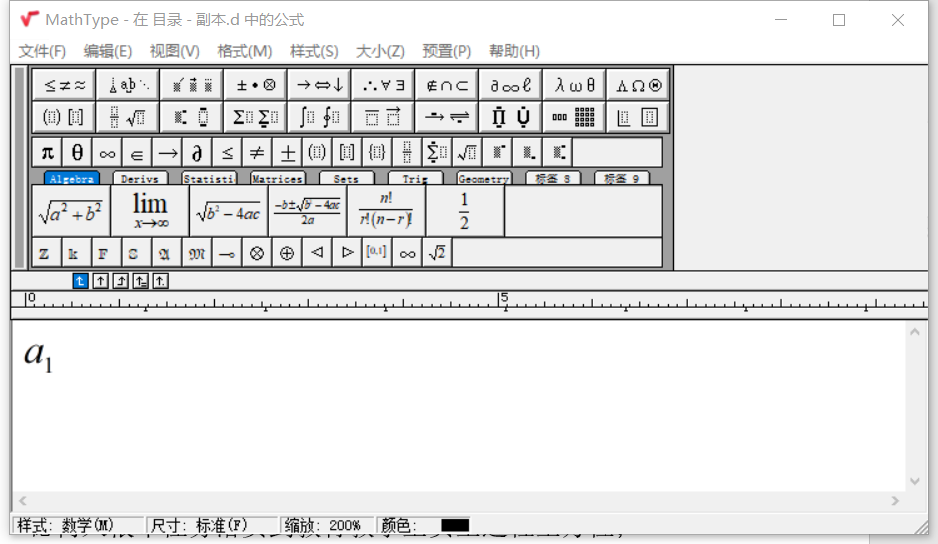
Task: Select the center tab stop button
Action: coord(100,281)
